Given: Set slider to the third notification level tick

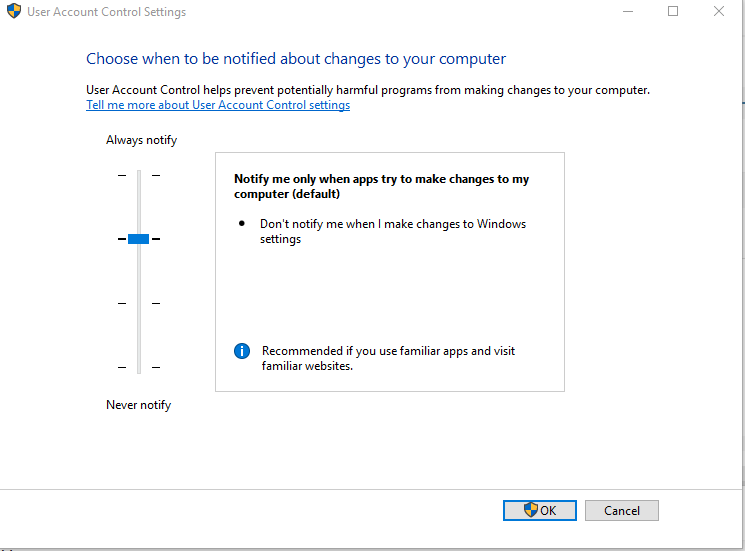Looking at the screenshot, I should pos(139,303).
